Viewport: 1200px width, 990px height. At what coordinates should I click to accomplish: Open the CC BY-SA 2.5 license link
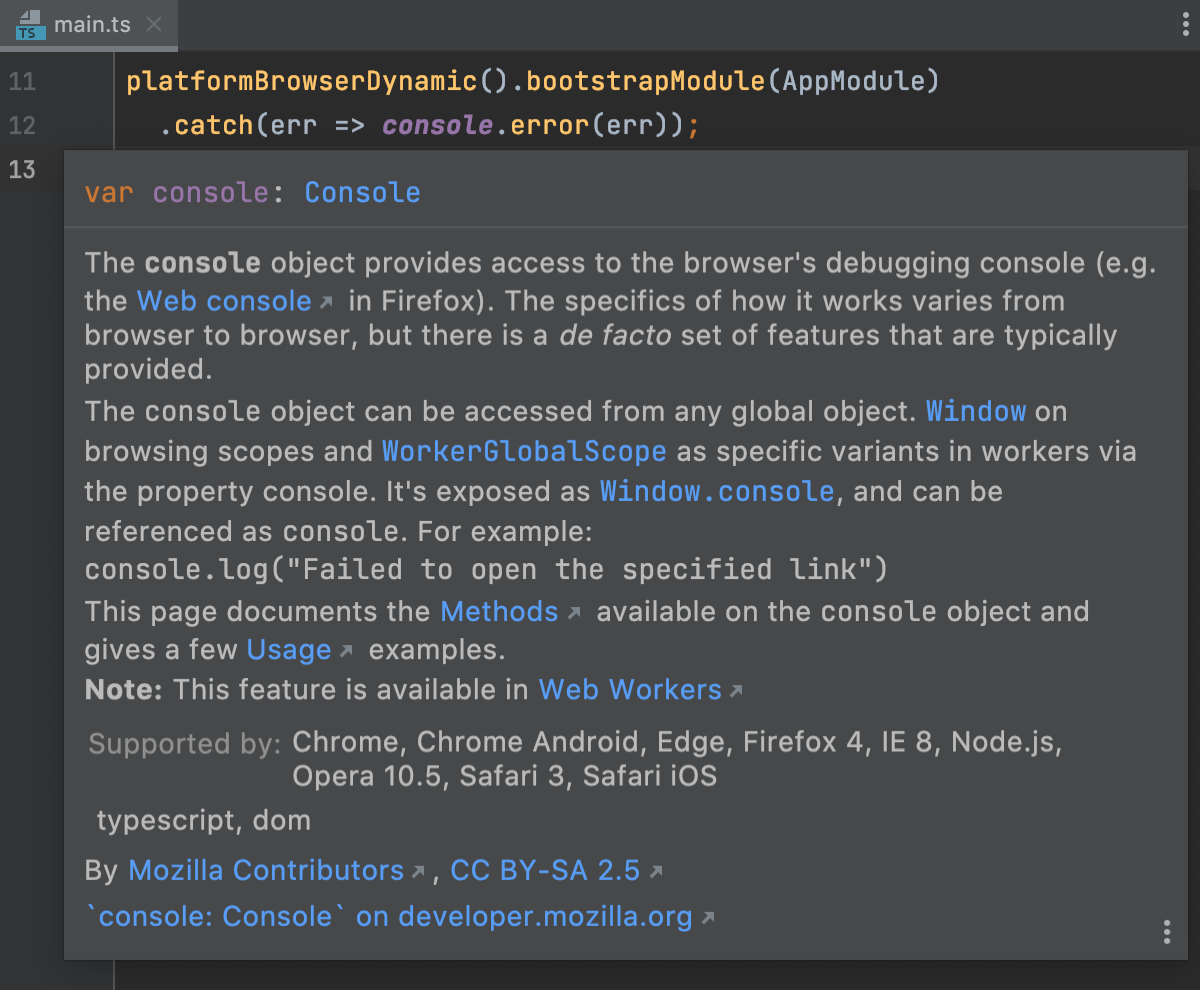click(x=545, y=870)
